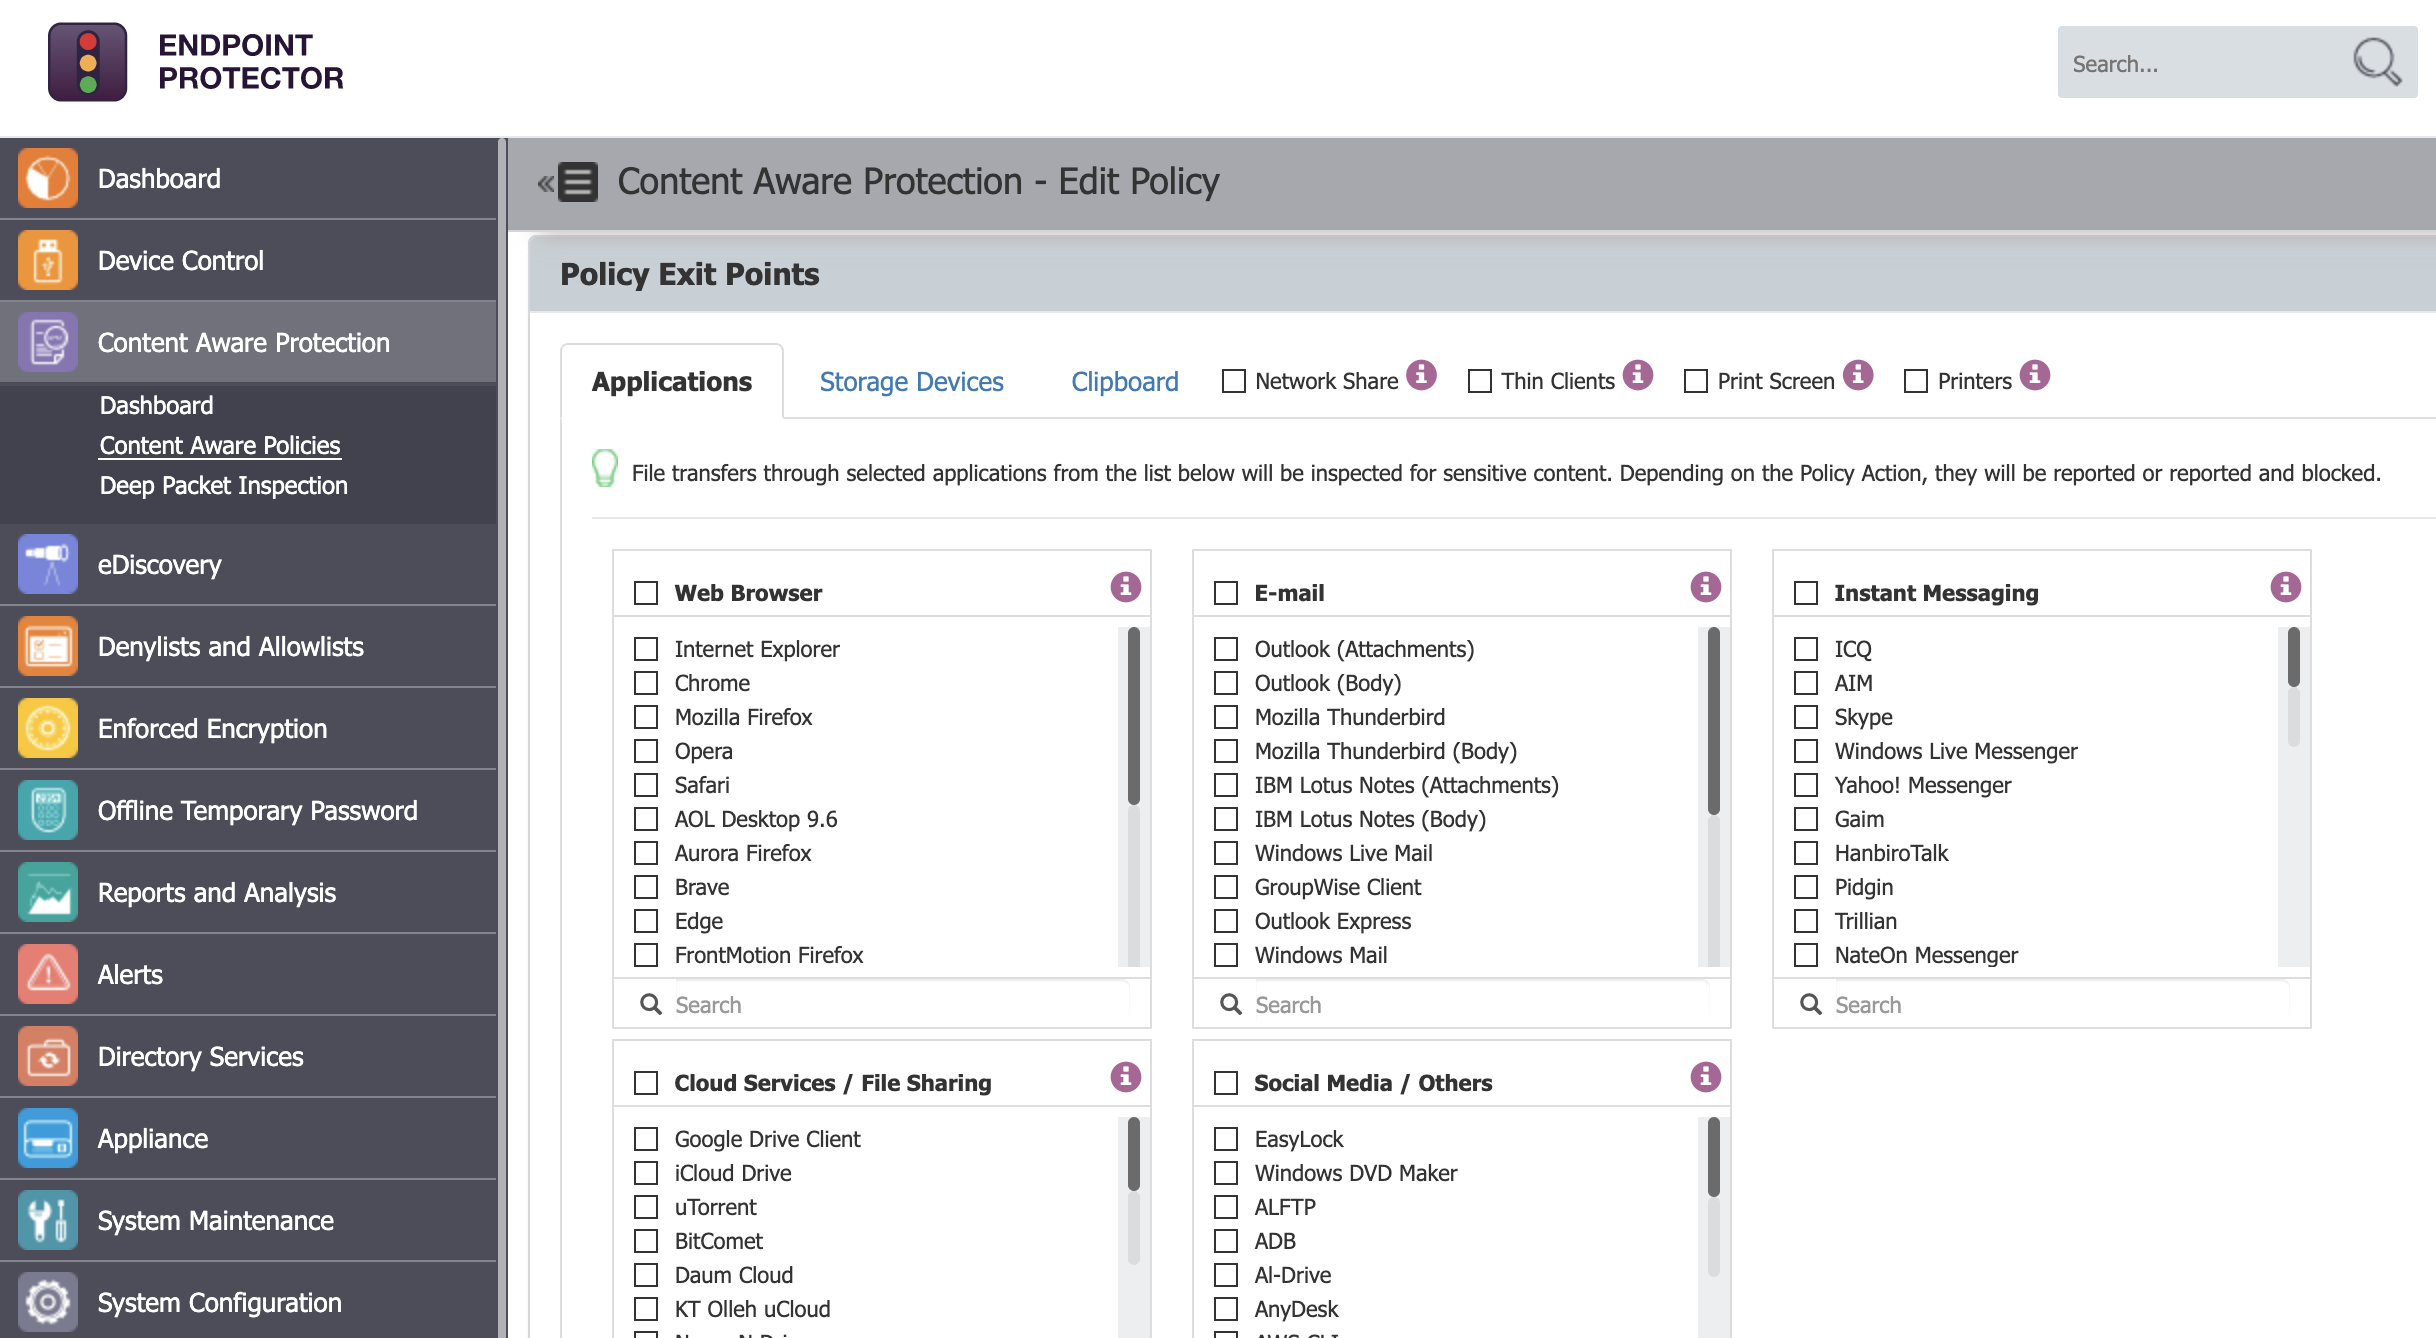This screenshot has height=1338, width=2436.
Task: Open the Content Aware Policies link
Action: pos(220,445)
